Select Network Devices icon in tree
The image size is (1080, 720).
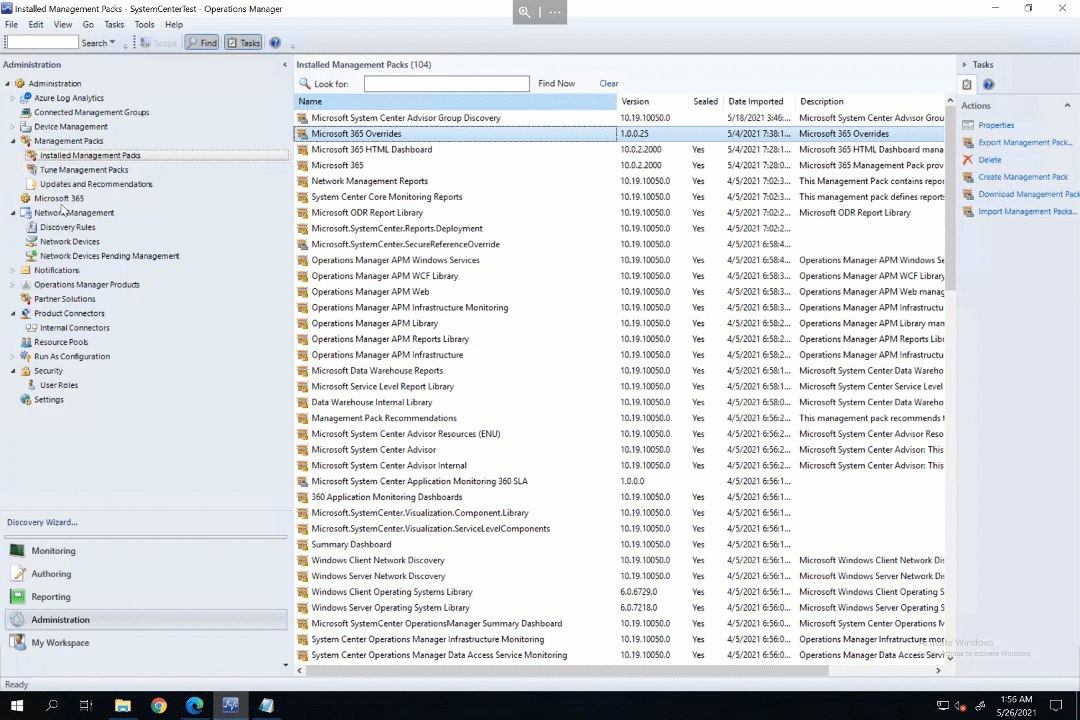pyautogui.click(x=31, y=241)
